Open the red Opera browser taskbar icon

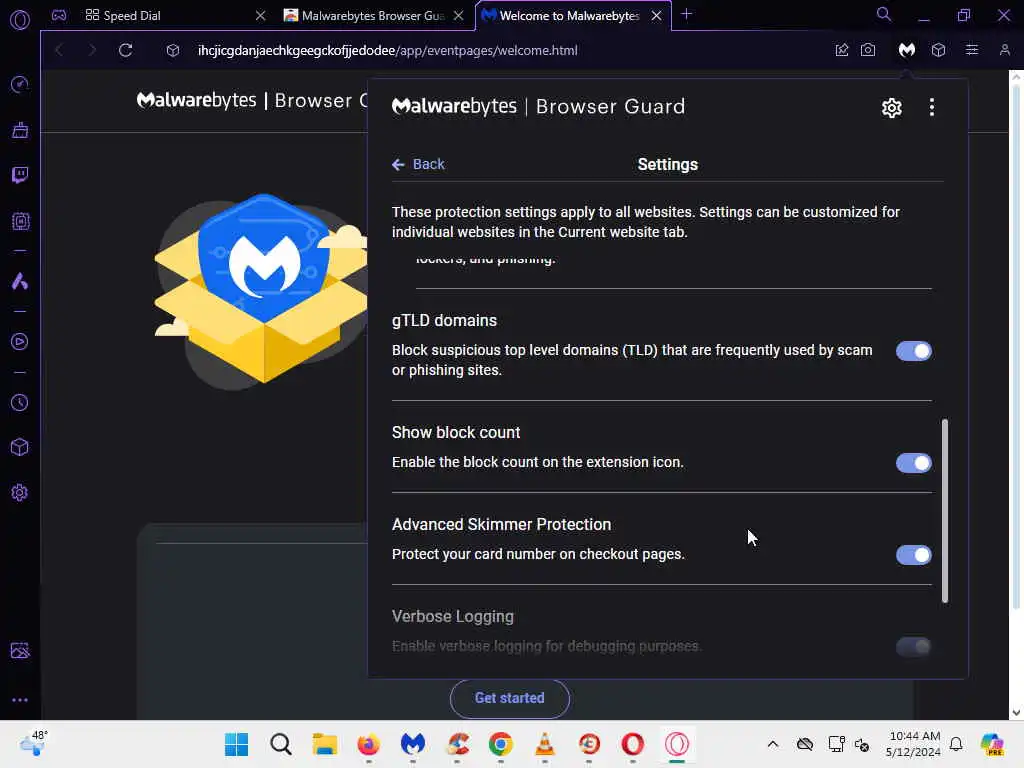tap(632, 744)
